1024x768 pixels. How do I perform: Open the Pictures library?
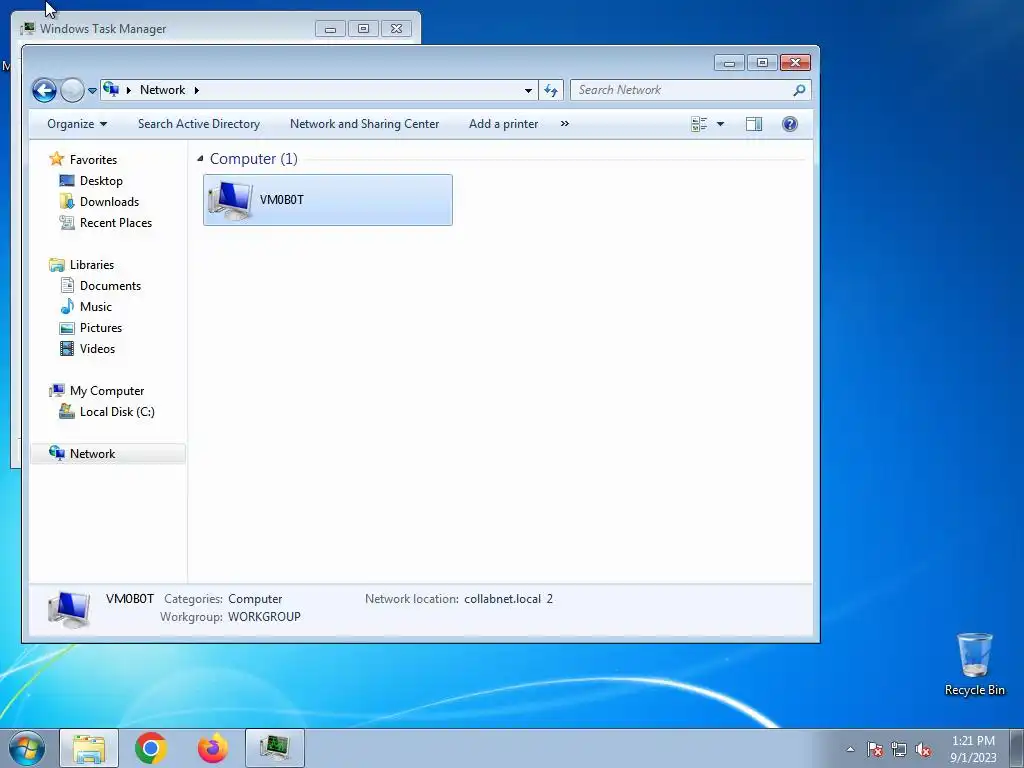101,328
